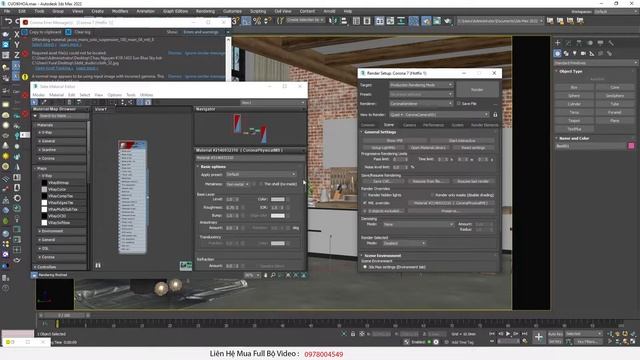The image size is (640, 360).
Task: Click the Percent Snap toggle icon
Action: 257,20
